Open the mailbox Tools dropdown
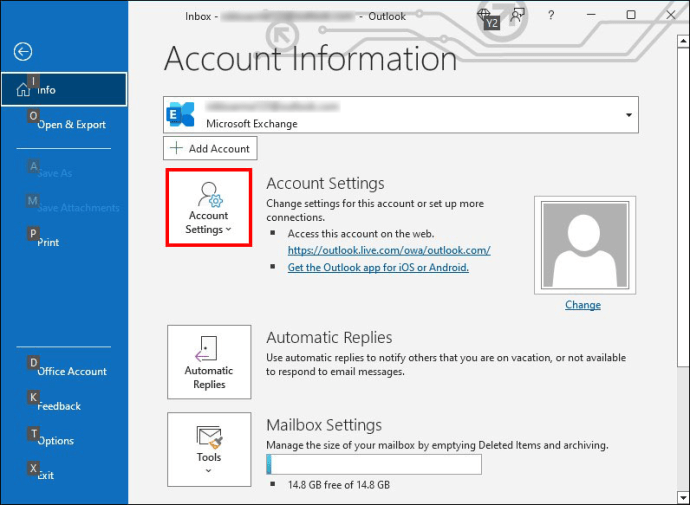 (209, 450)
